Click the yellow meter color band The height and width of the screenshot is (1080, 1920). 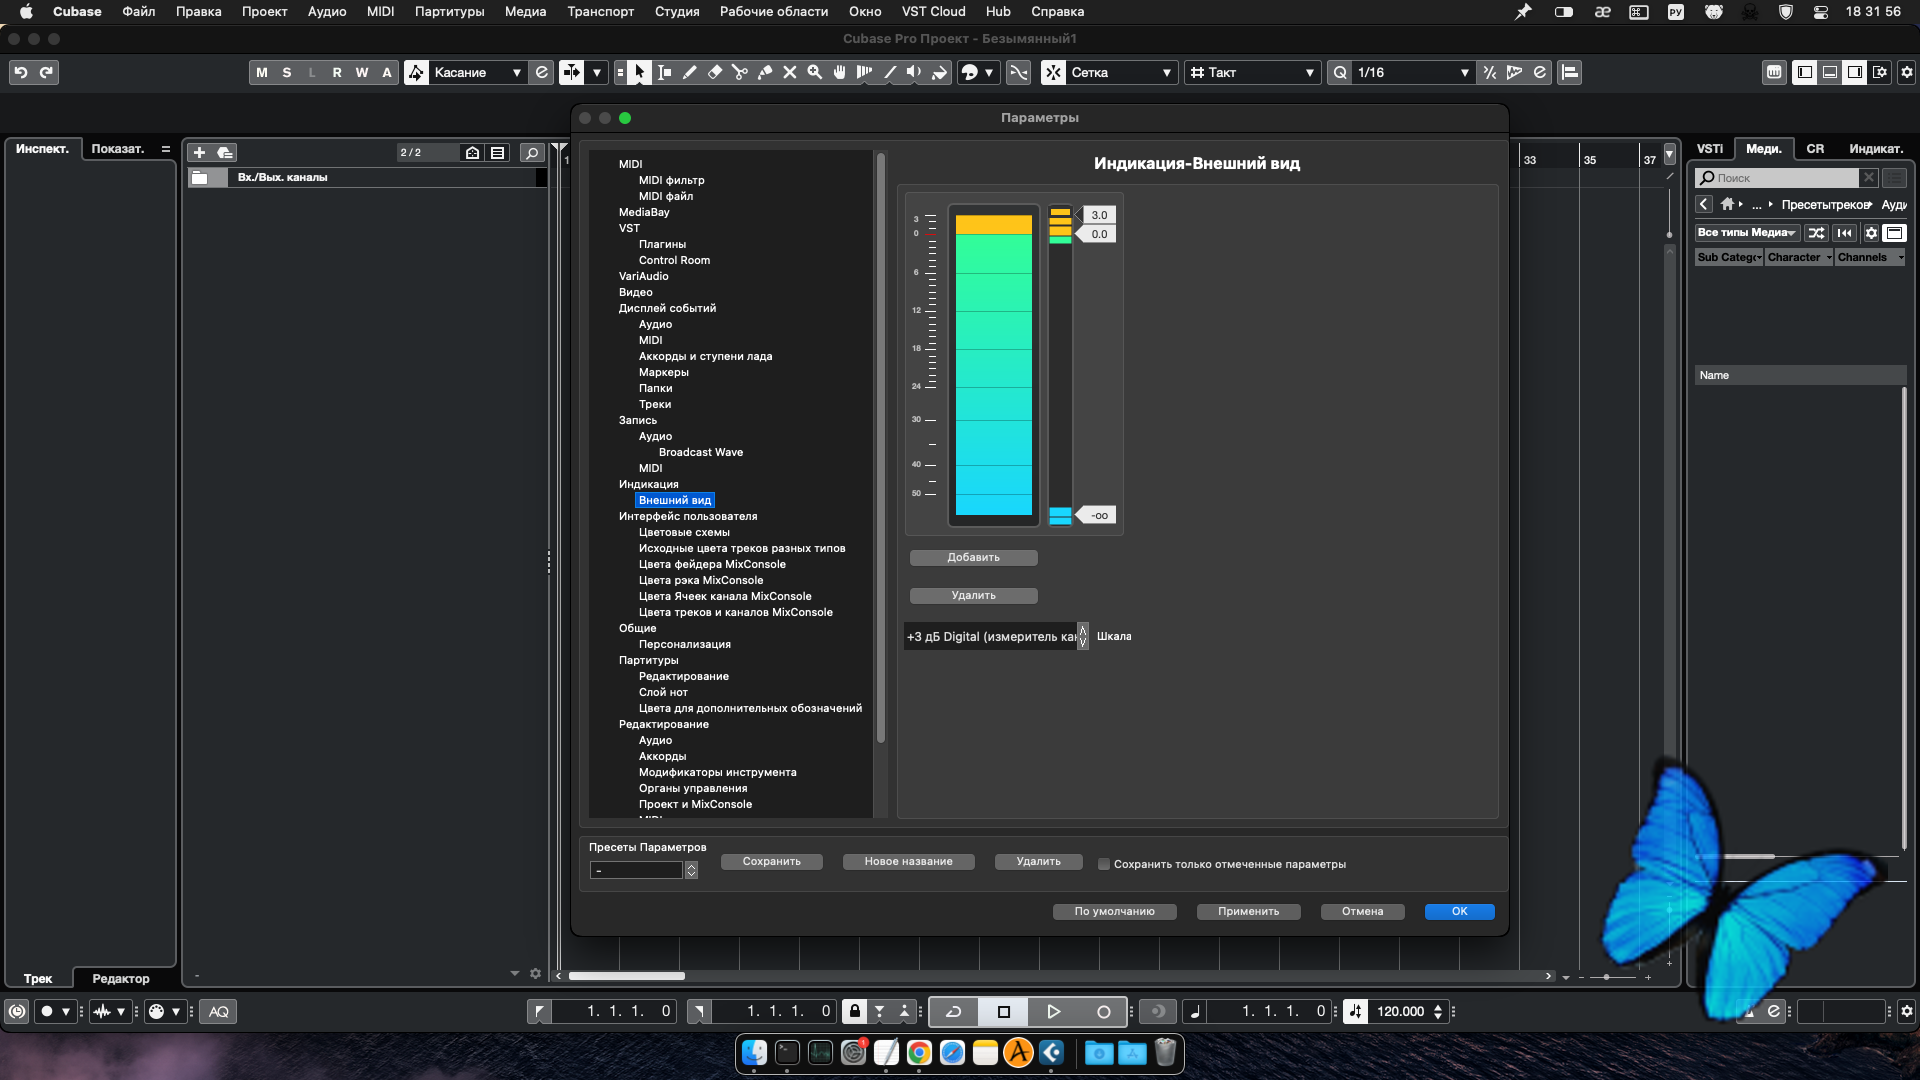coord(993,224)
